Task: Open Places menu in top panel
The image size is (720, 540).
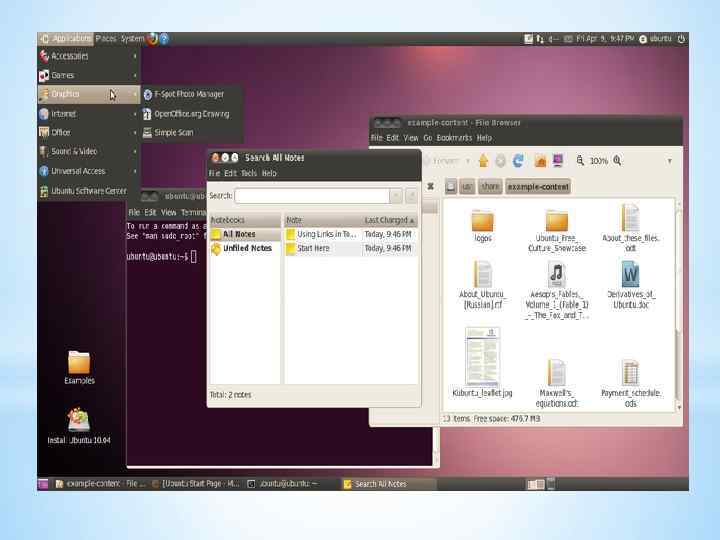Action: (106, 39)
